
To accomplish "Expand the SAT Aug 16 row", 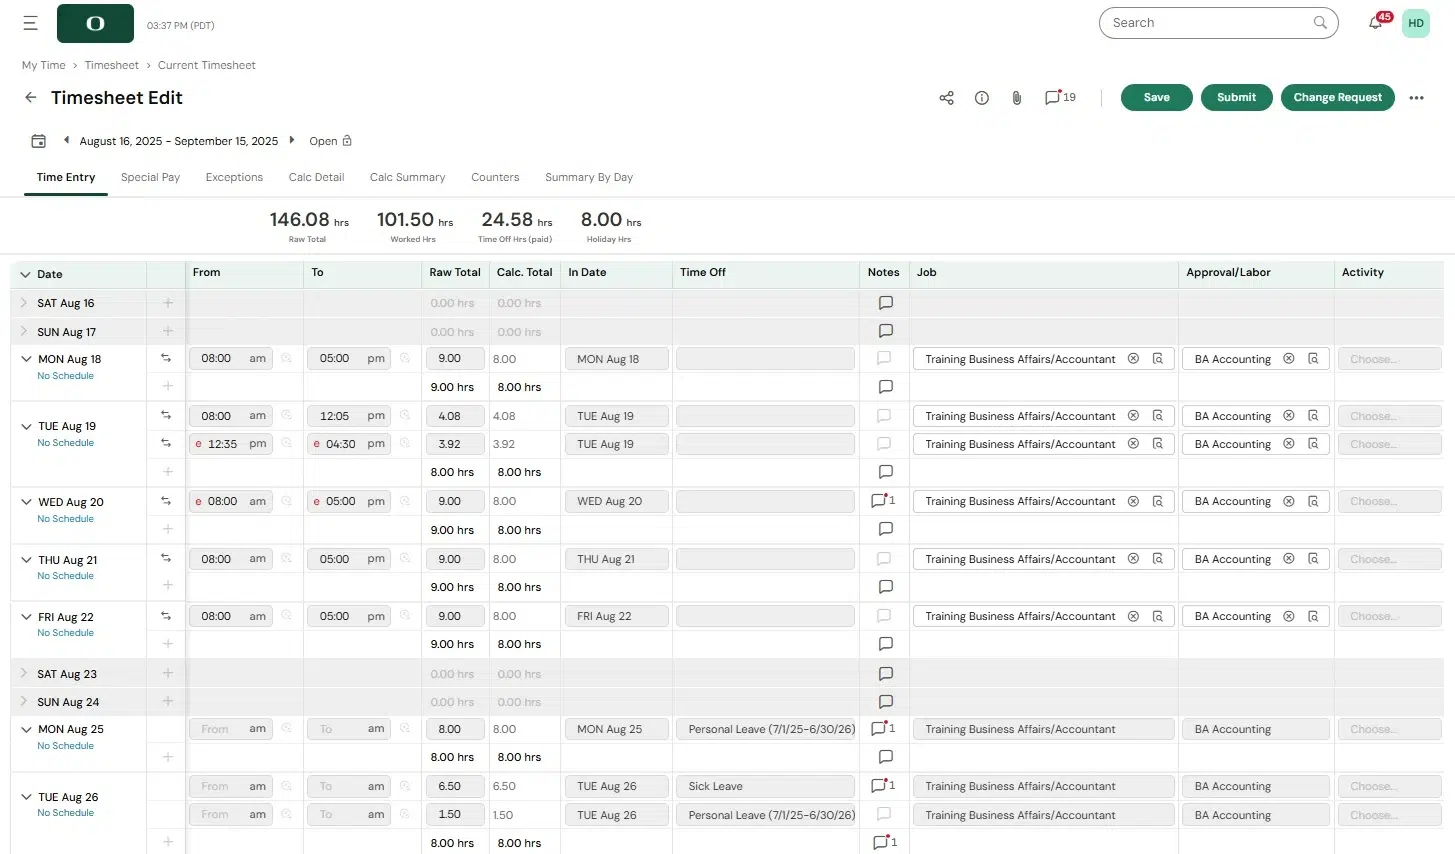I will point(24,303).
